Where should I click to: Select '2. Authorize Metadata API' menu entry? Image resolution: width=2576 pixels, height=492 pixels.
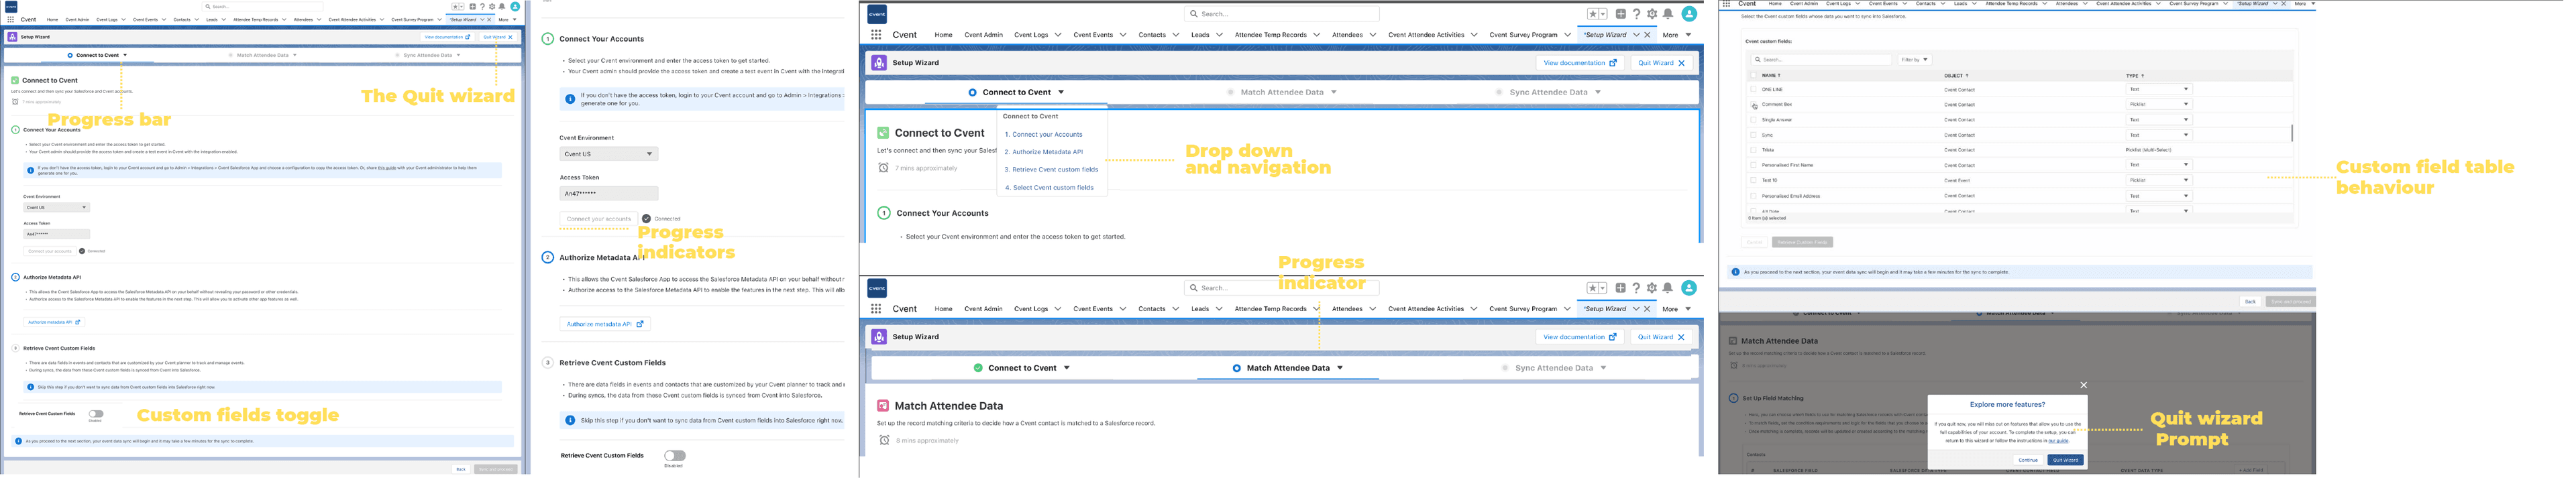(1044, 152)
